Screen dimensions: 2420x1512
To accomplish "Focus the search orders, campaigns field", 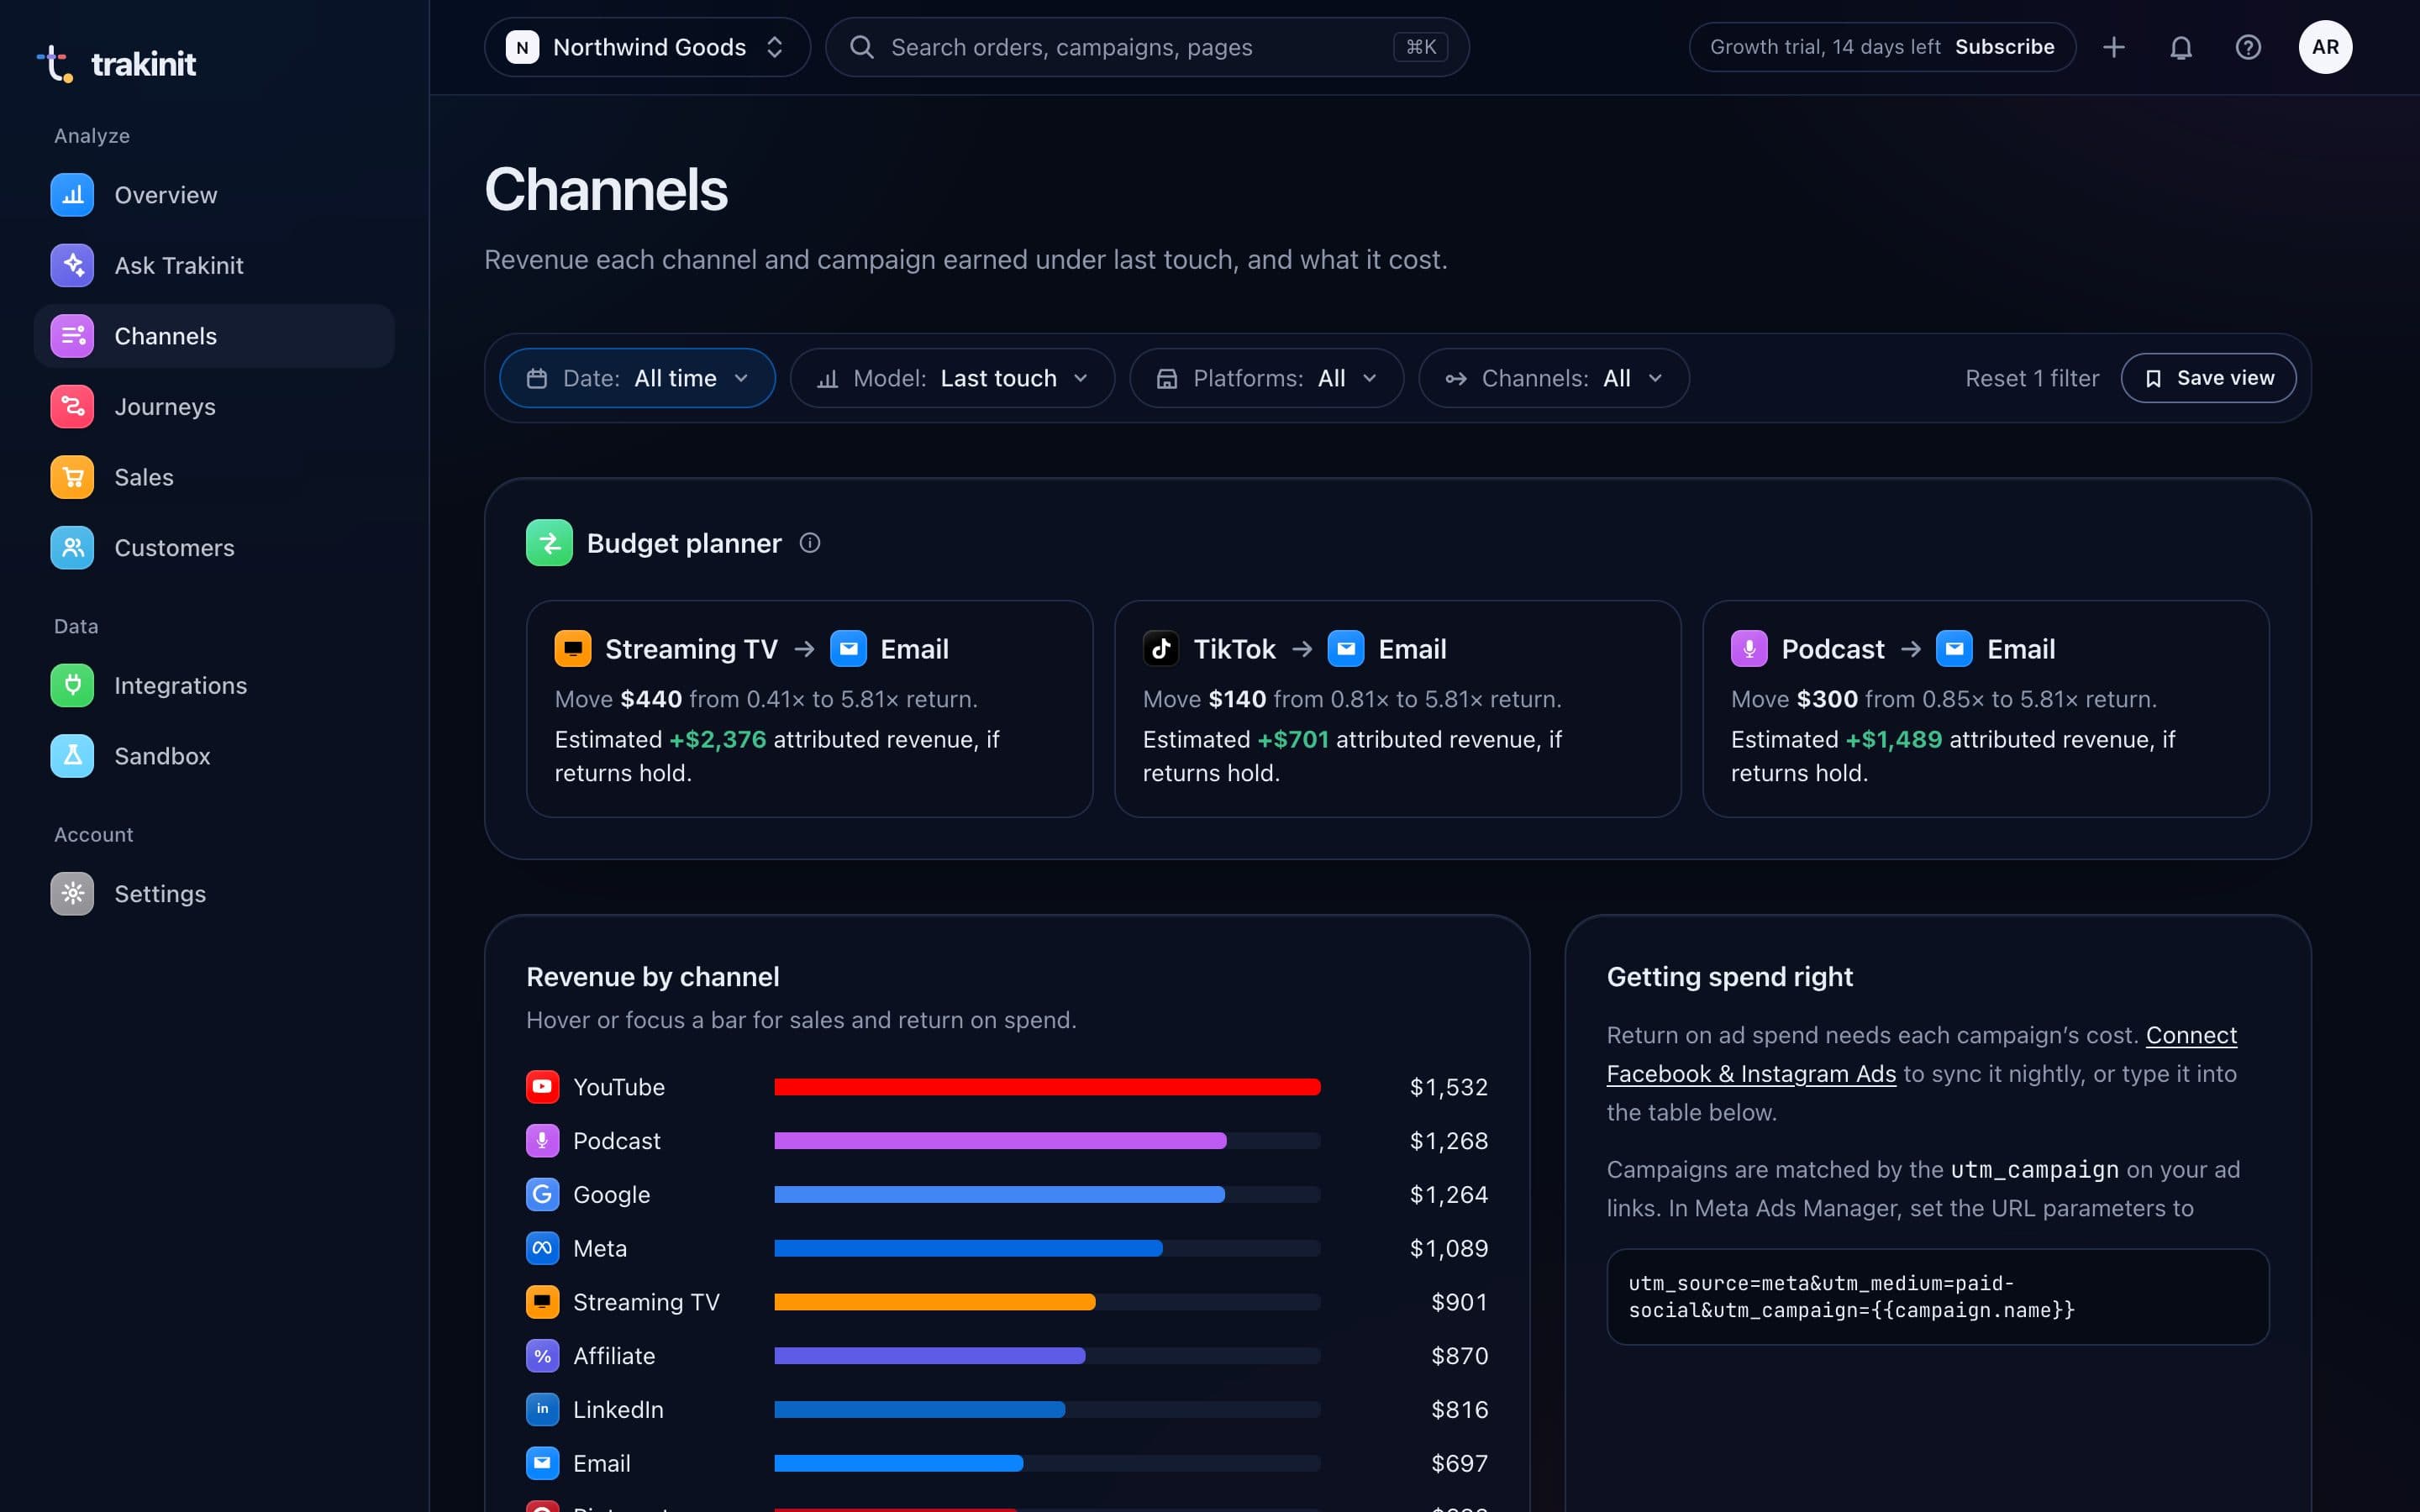I will coord(1146,47).
